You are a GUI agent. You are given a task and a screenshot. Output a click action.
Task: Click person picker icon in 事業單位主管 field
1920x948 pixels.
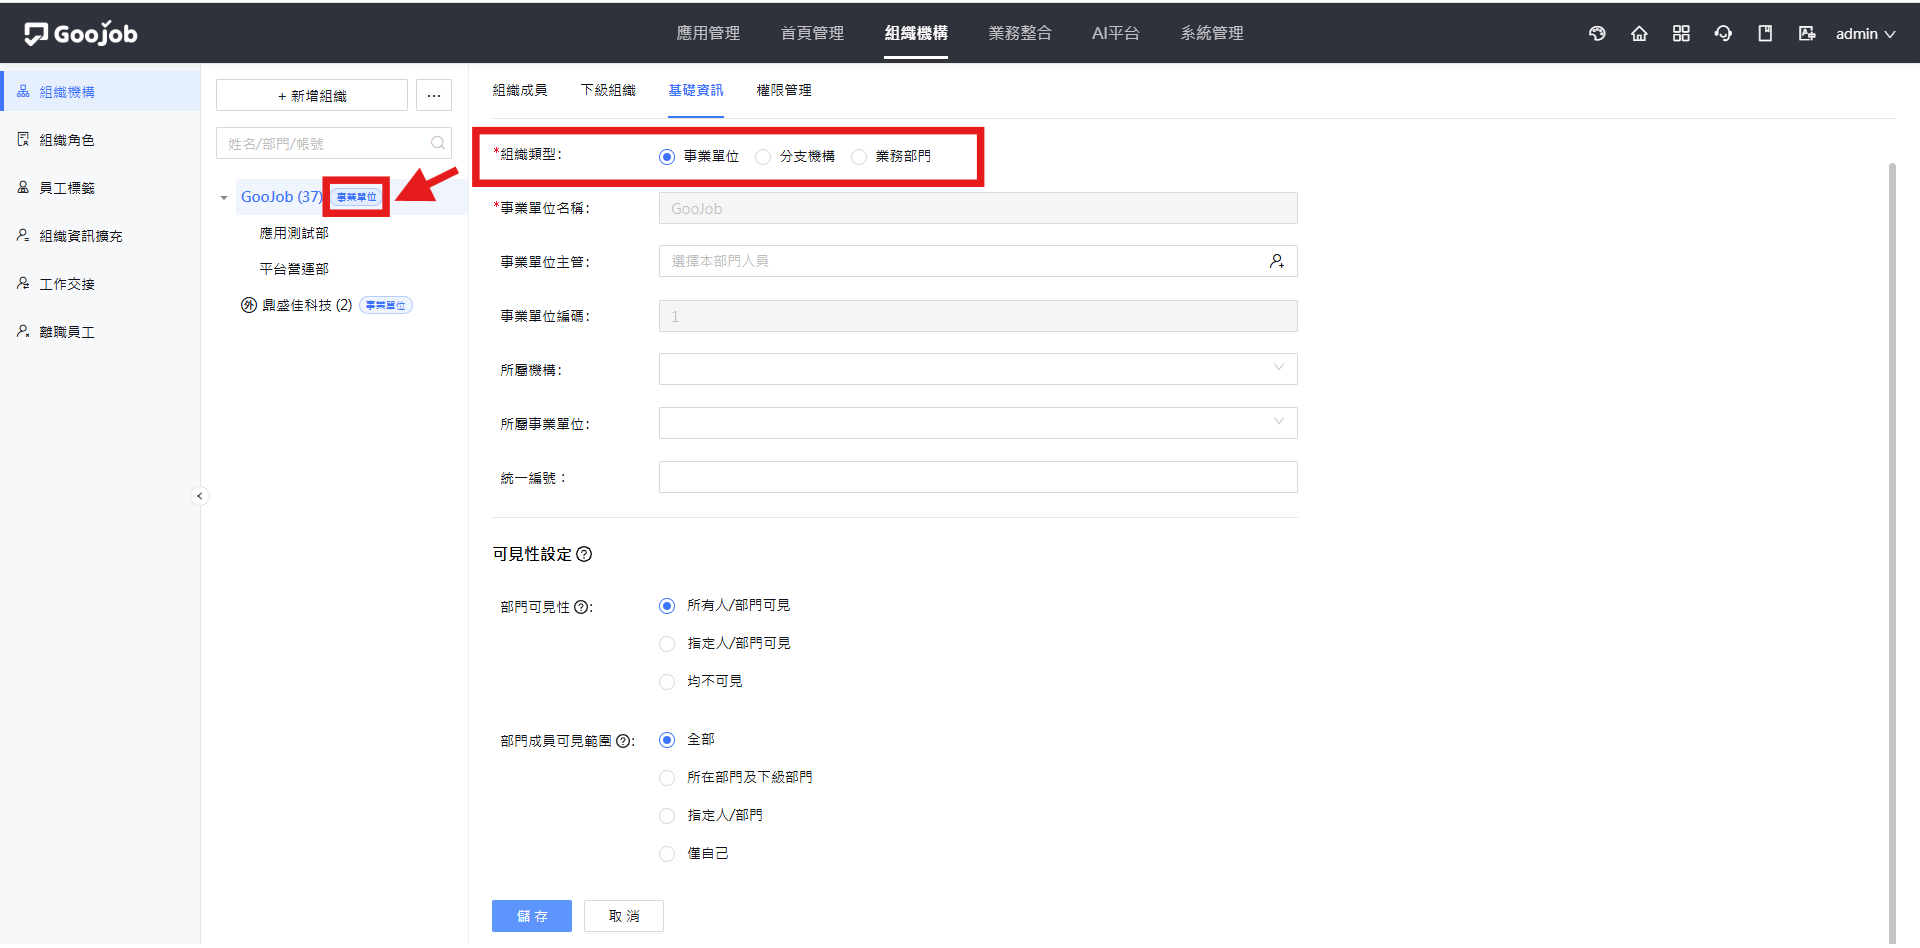coord(1277,261)
